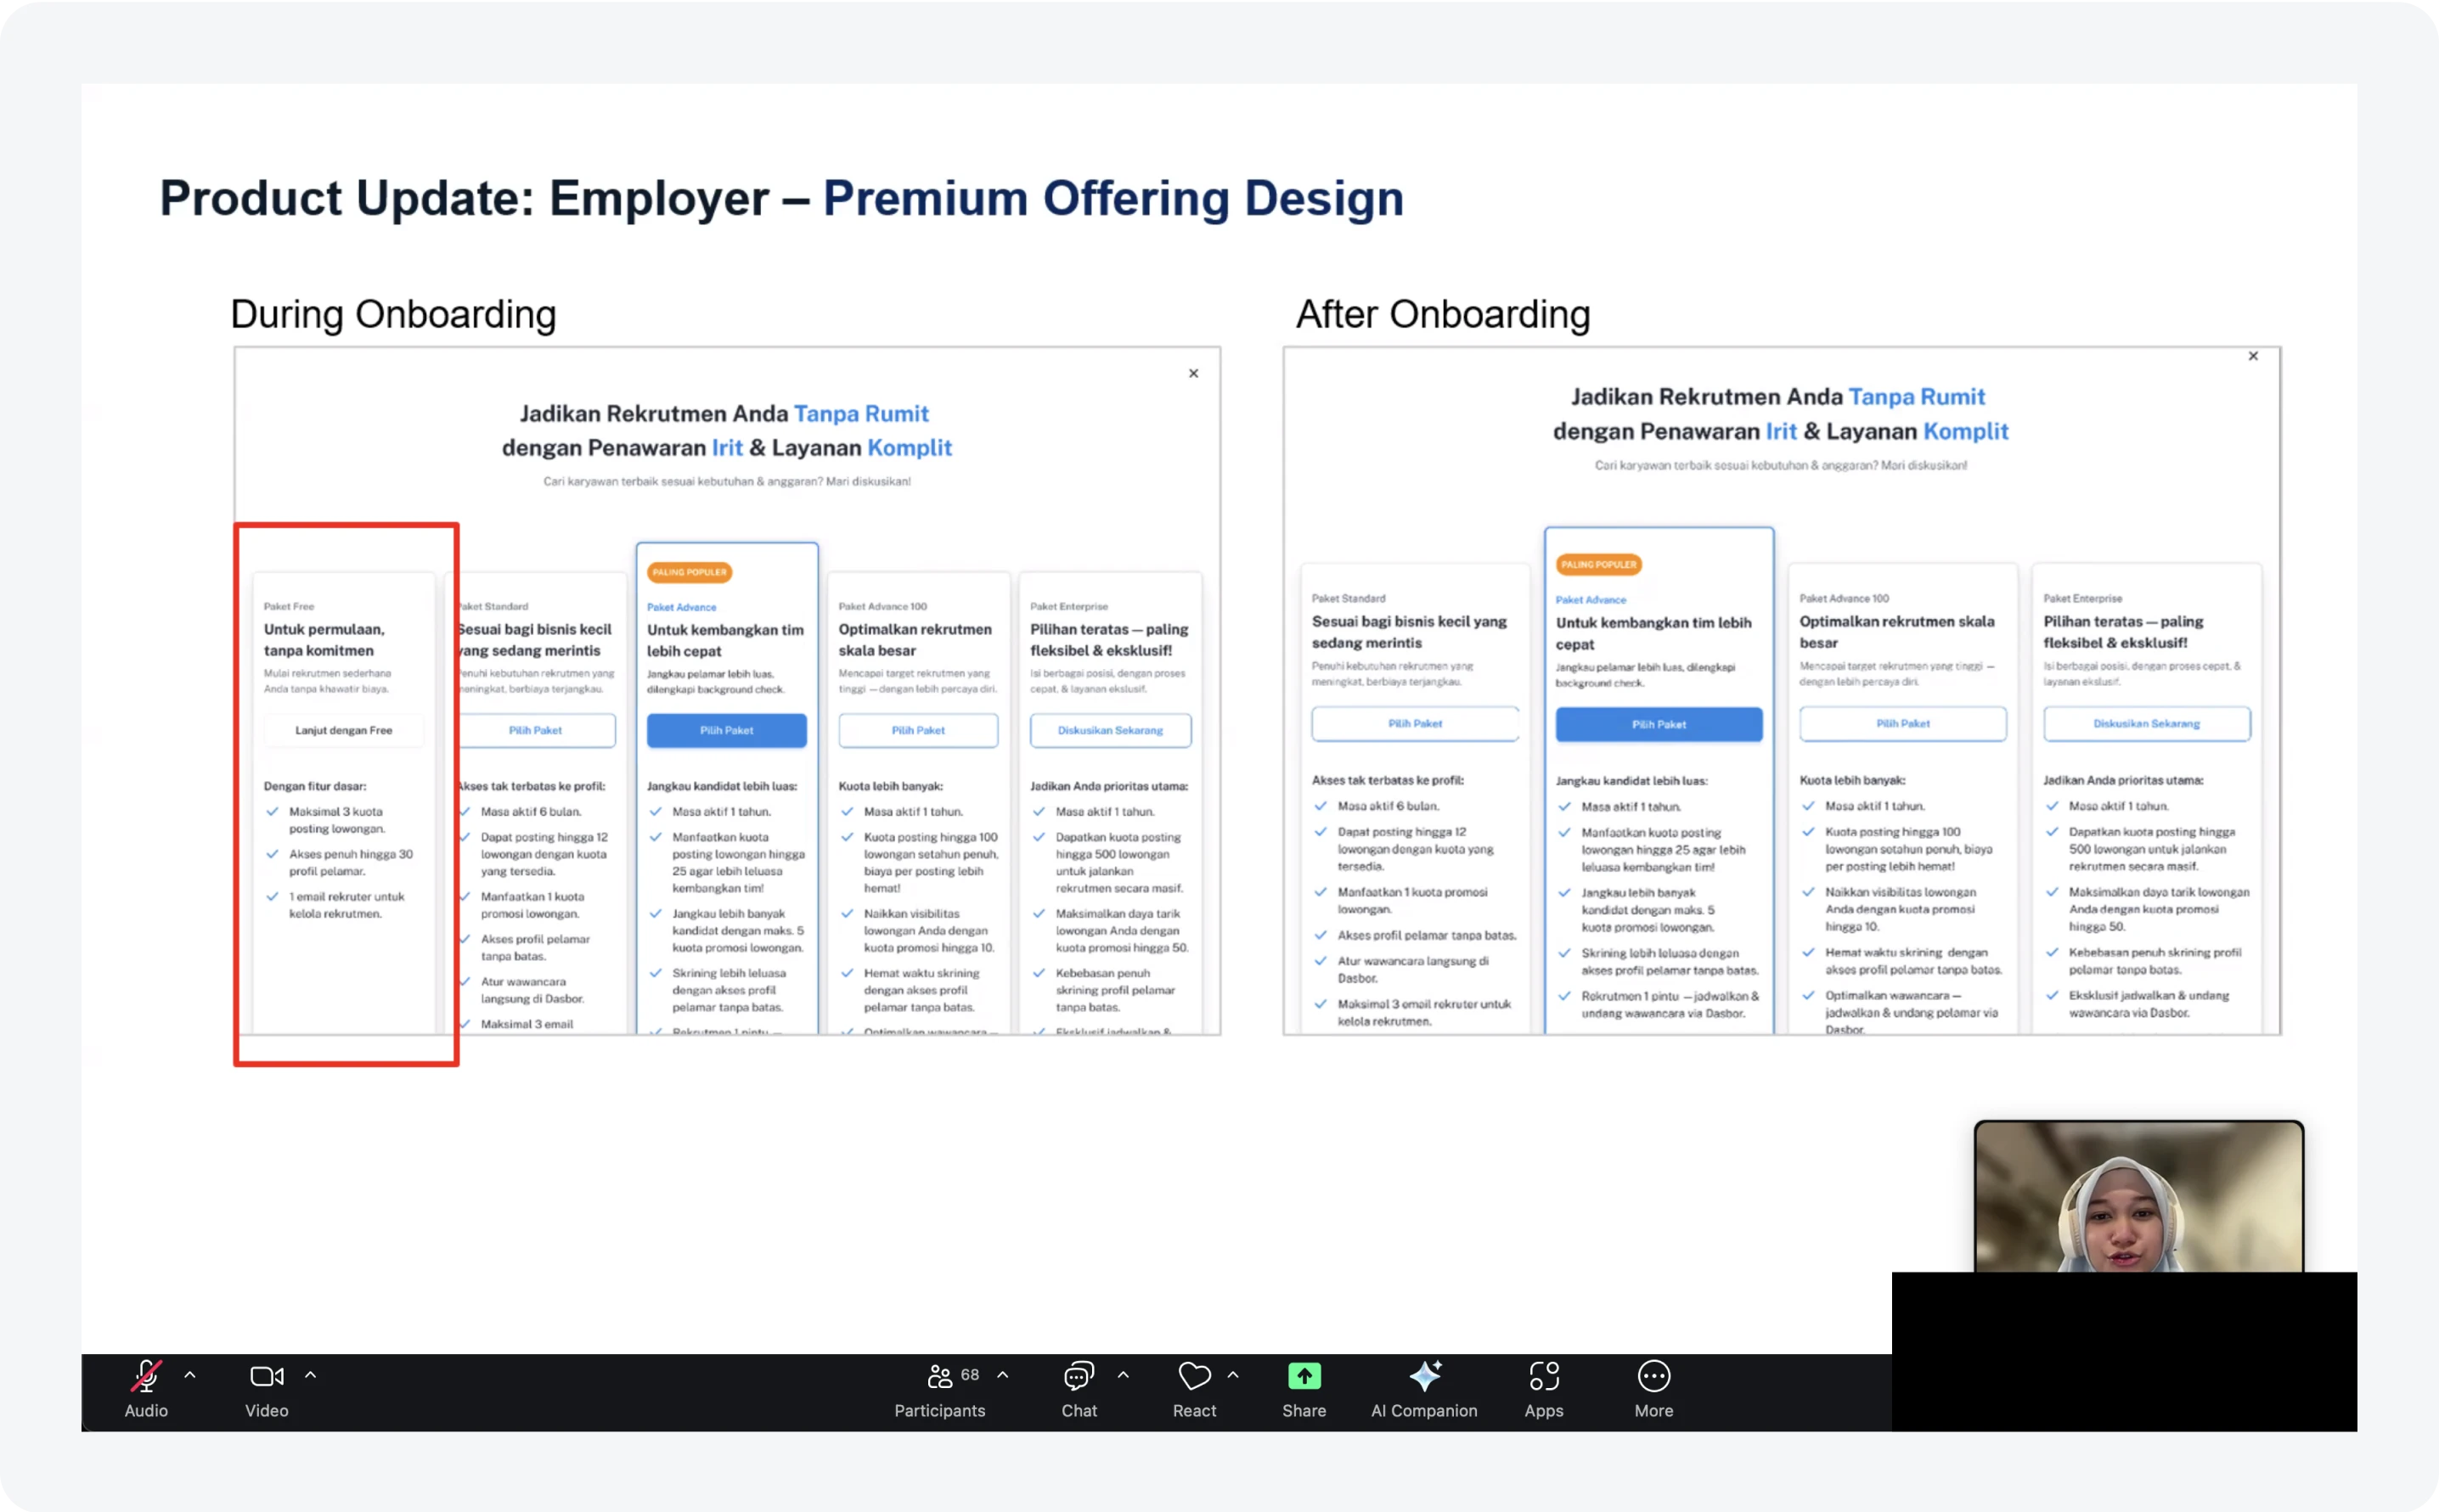
Task: Click Diskusikan Sekarang in During Onboarding panel
Action: click(1110, 730)
